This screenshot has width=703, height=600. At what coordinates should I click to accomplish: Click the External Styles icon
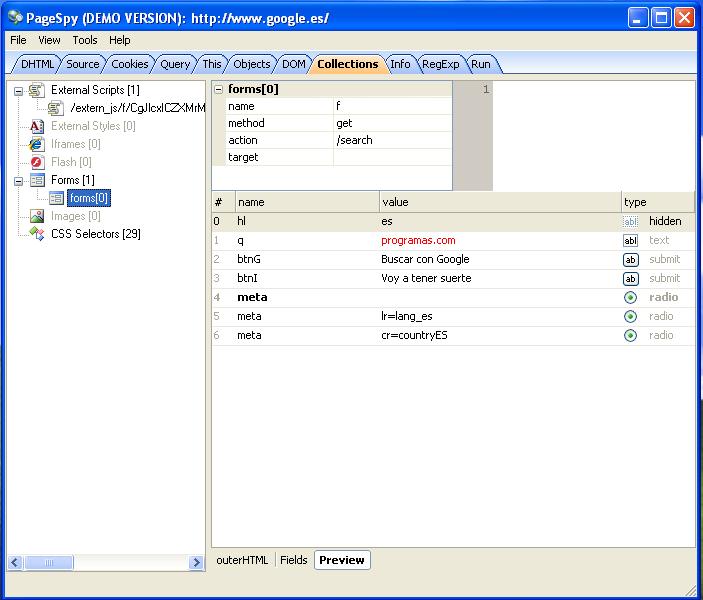point(36,126)
